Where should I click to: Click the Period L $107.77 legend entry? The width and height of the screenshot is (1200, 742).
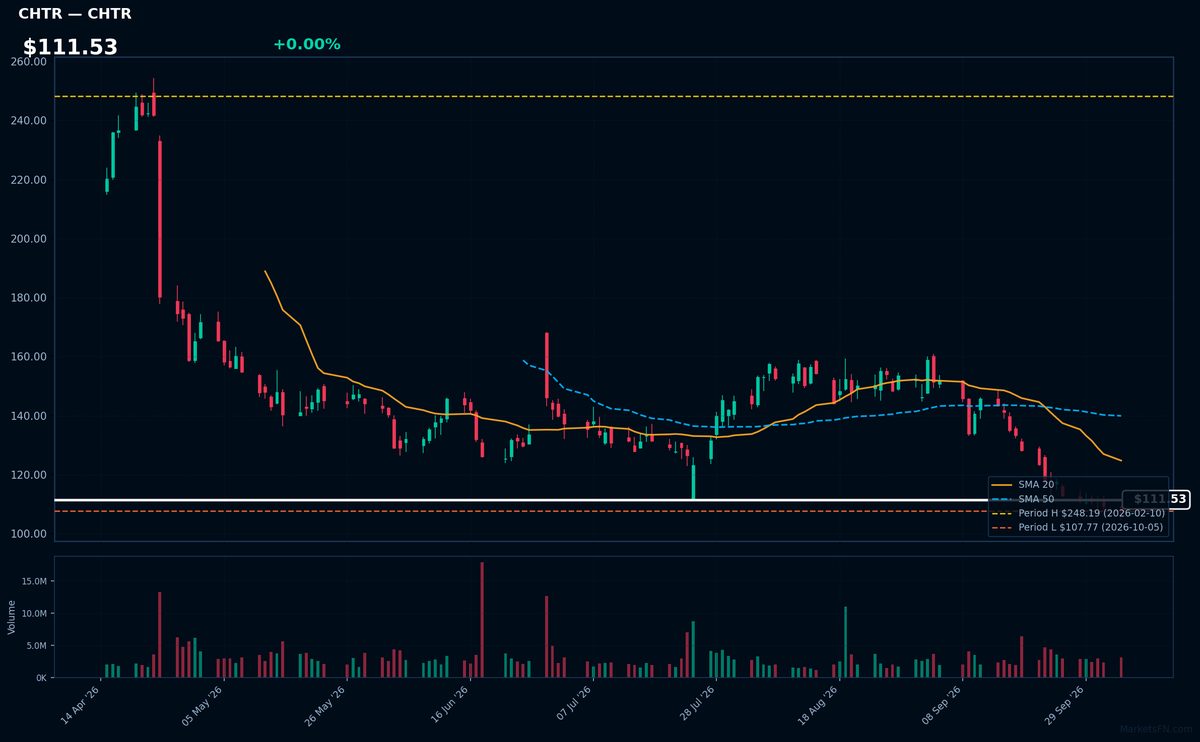[x=1078, y=527]
